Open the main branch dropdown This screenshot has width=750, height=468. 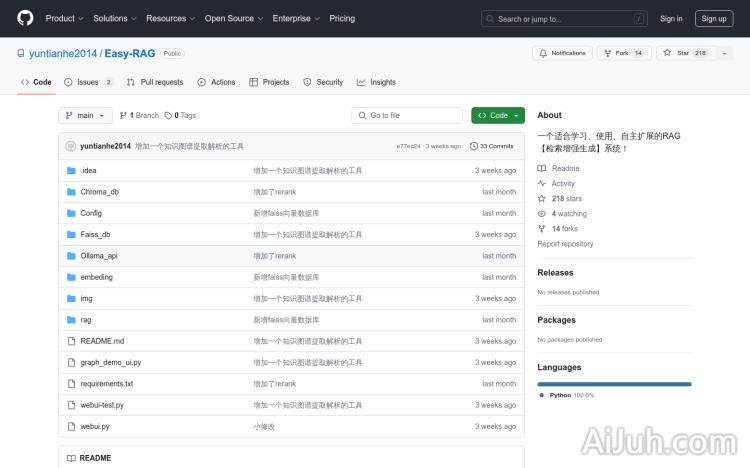[85, 115]
